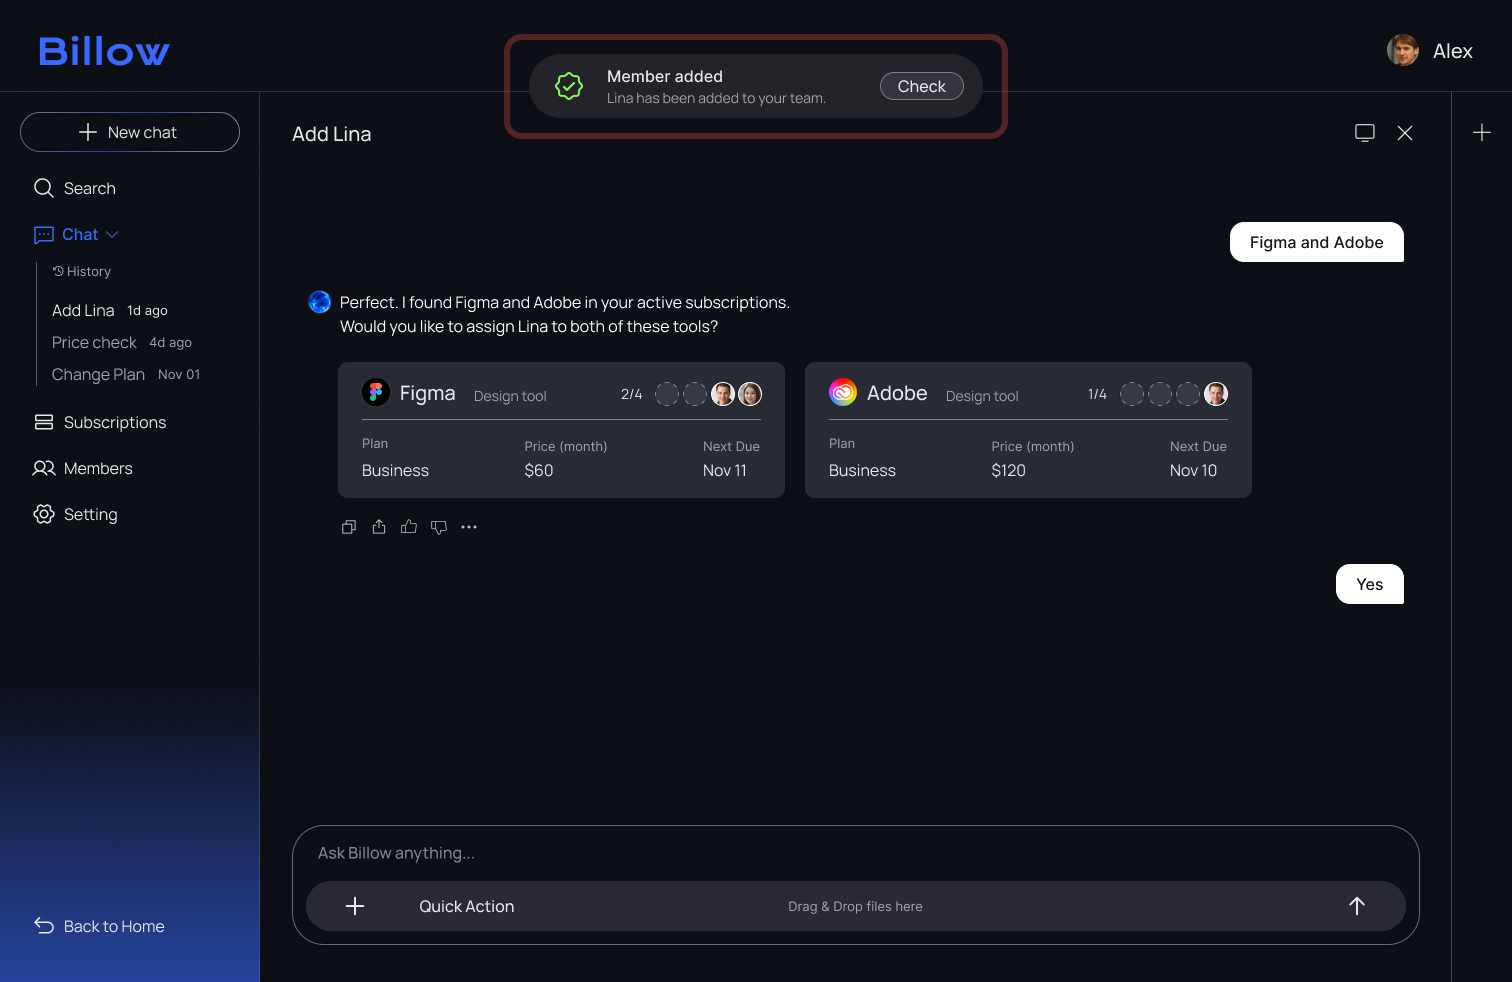Open the Change Plan chat
Screen dimensions: 1512x982
tap(126, 374)
